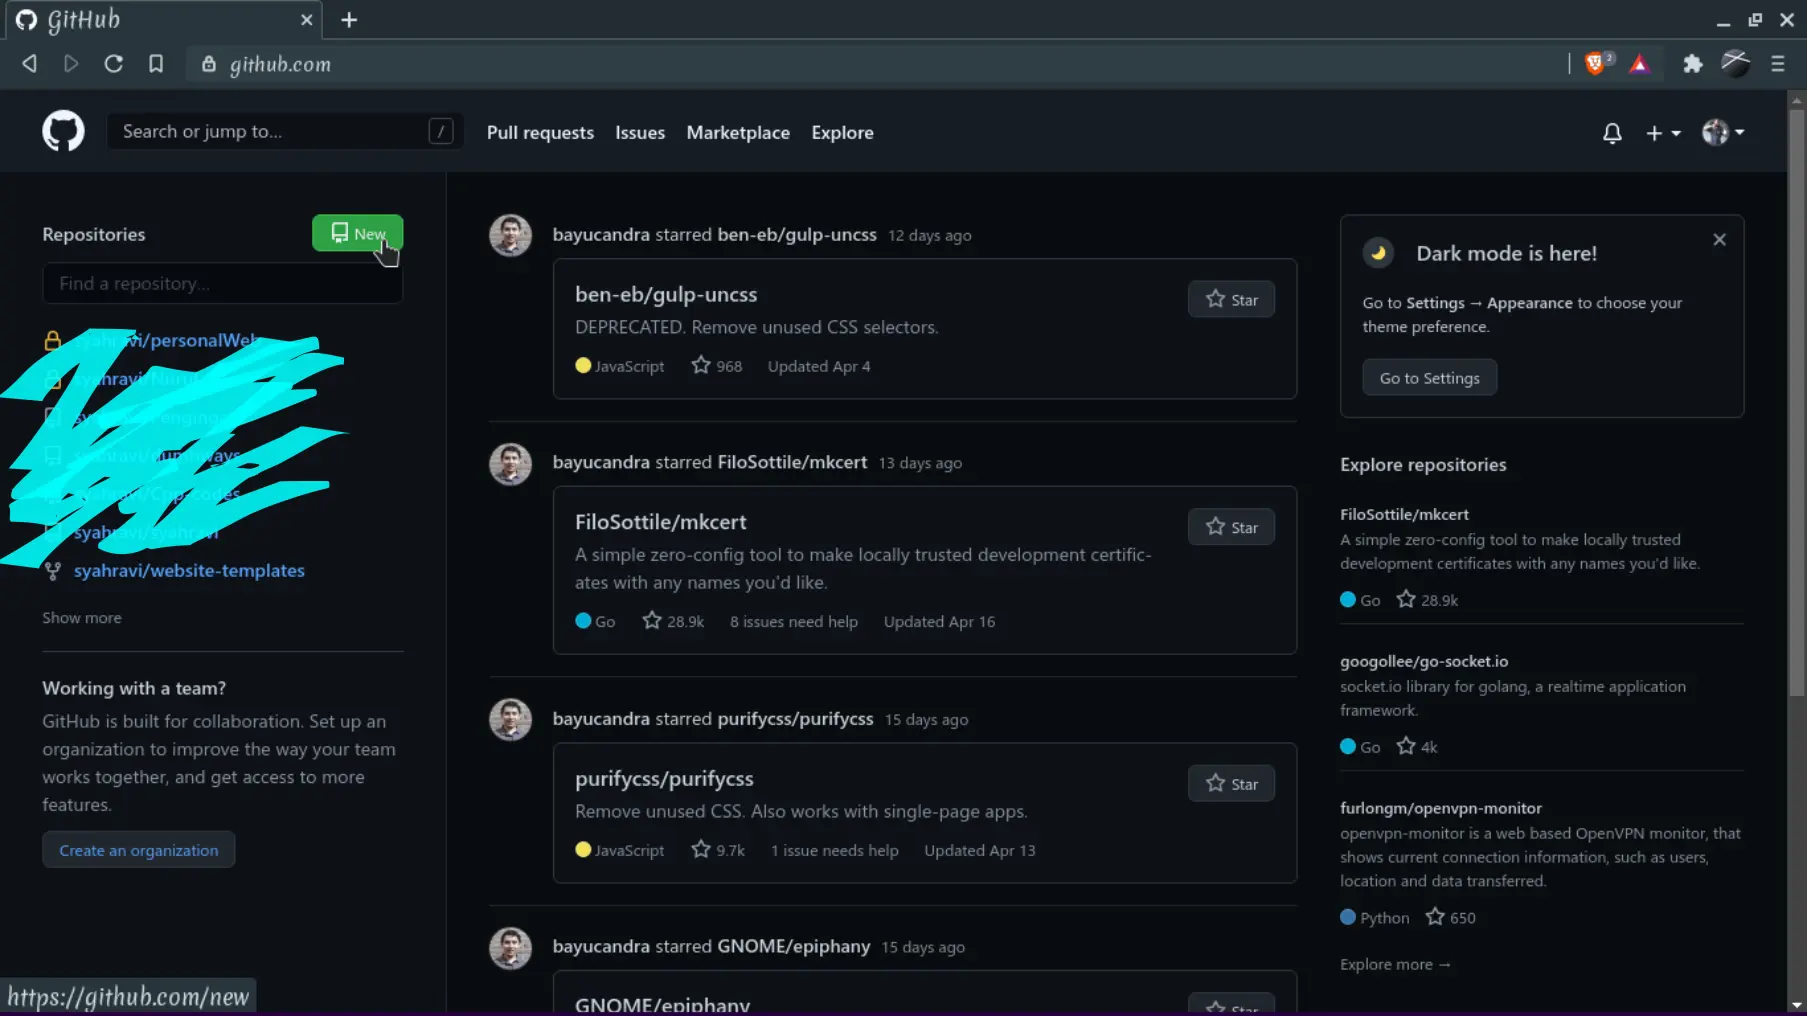
Task: Star purifycss/purifycss repository
Action: tap(1231, 783)
